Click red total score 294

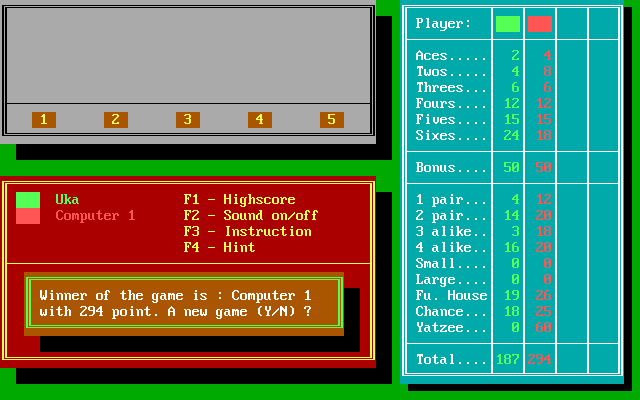(540, 360)
